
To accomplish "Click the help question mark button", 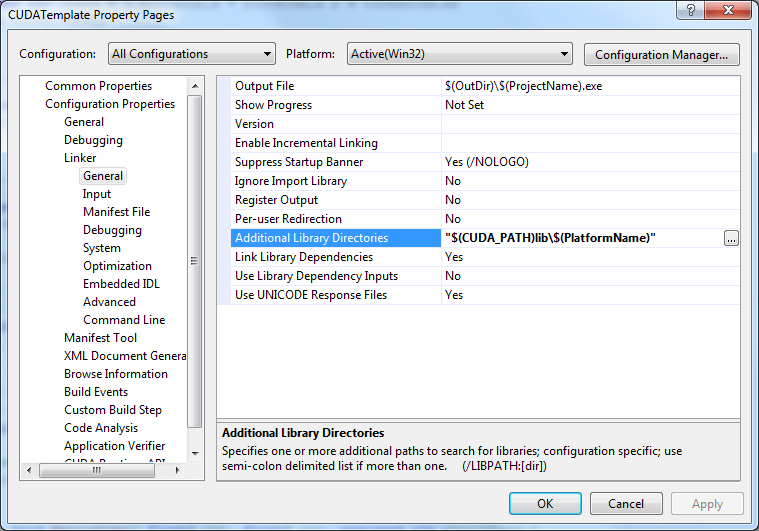I will tap(691, 10).
